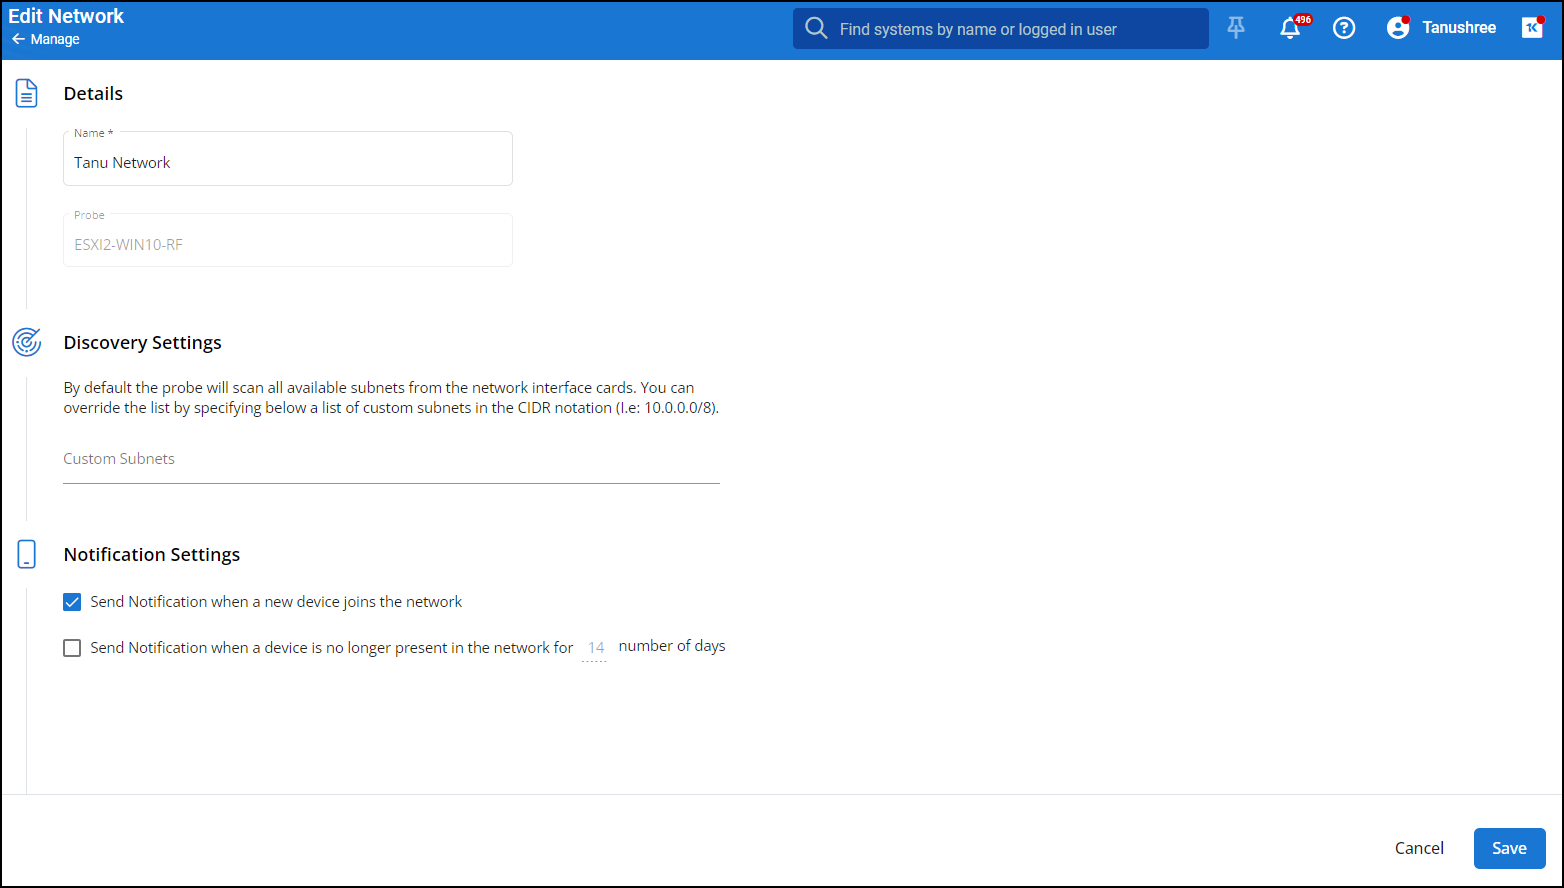
Task: Click the pin icon in header
Action: [x=1236, y=28]
